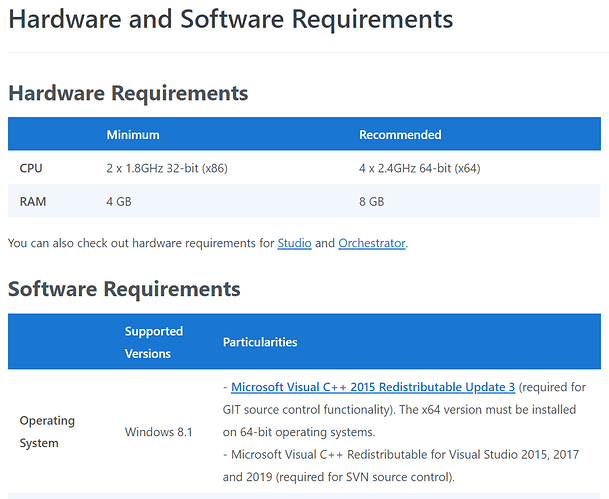
Task: Select the Minimum column header
Action: pyautogui.click(x=133, y=135)
